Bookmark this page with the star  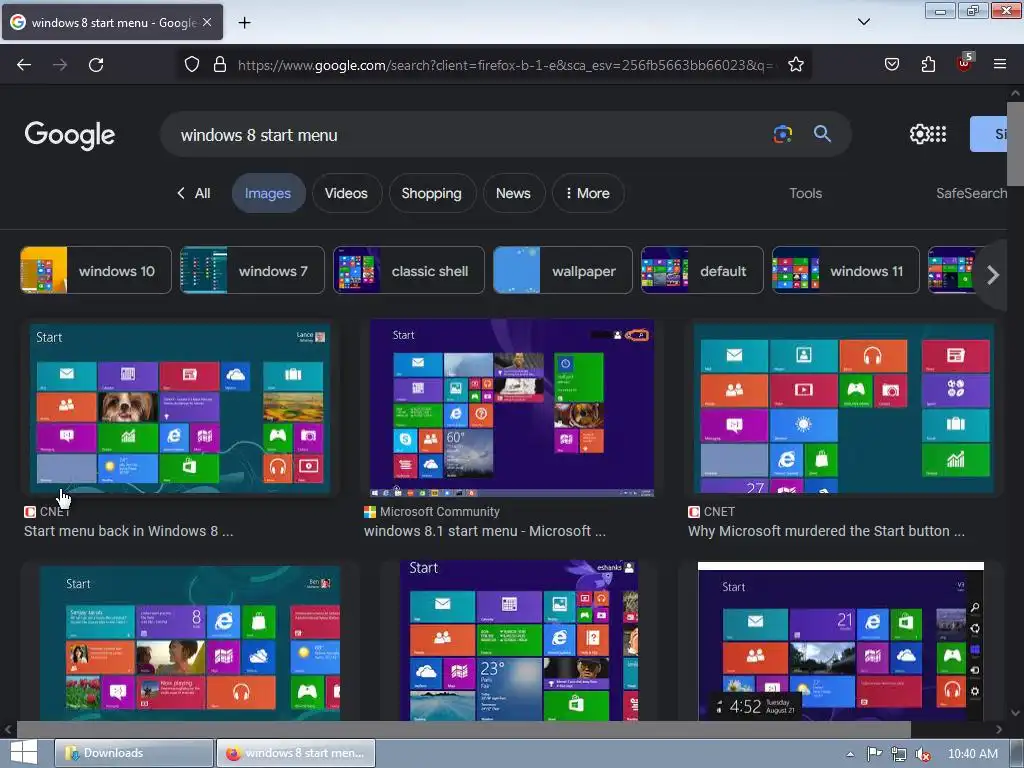click(x=795, y=65)
